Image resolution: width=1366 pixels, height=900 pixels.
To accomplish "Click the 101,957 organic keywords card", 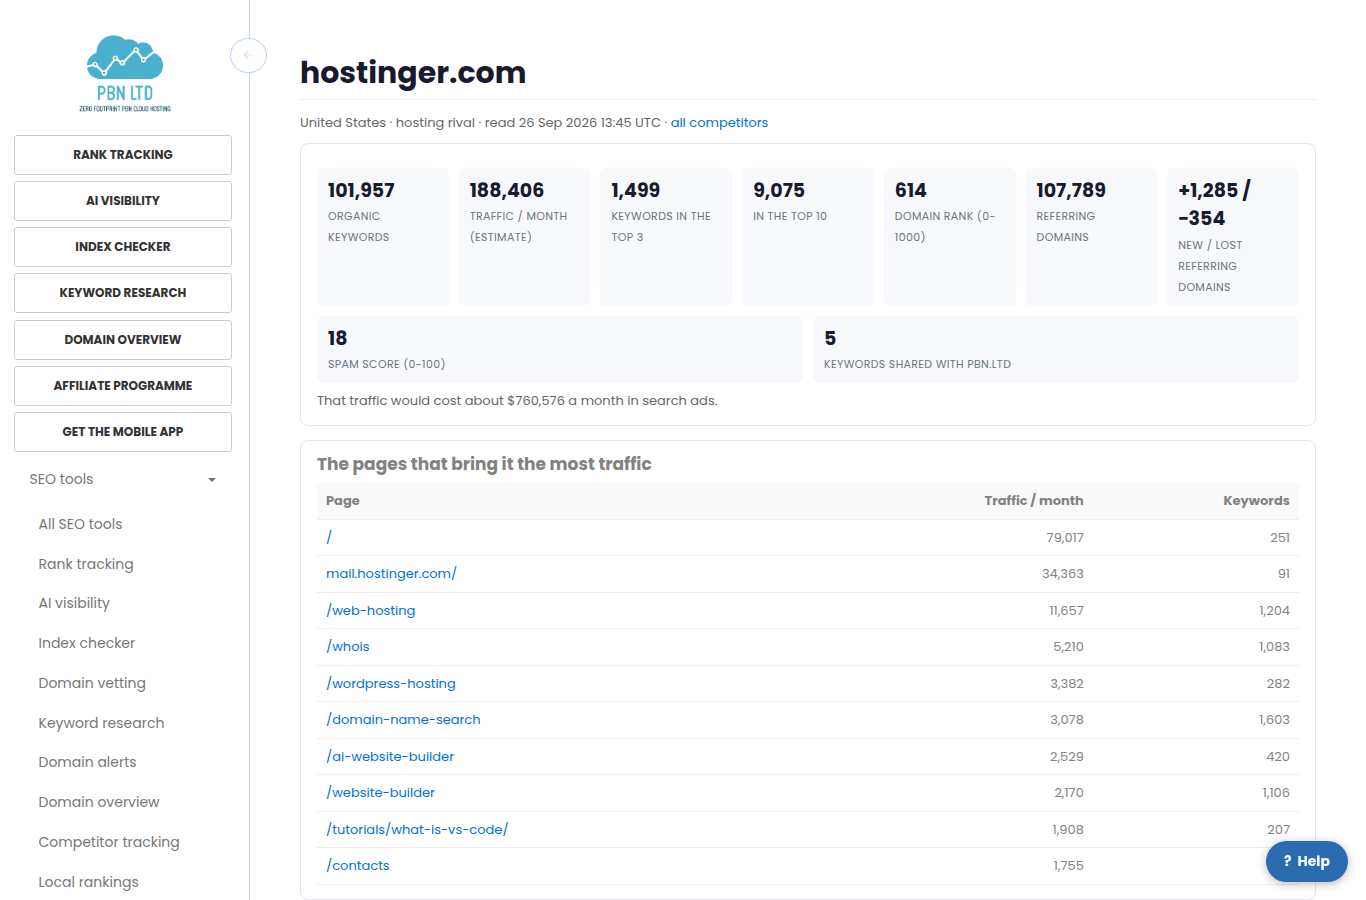I will 383,237.
